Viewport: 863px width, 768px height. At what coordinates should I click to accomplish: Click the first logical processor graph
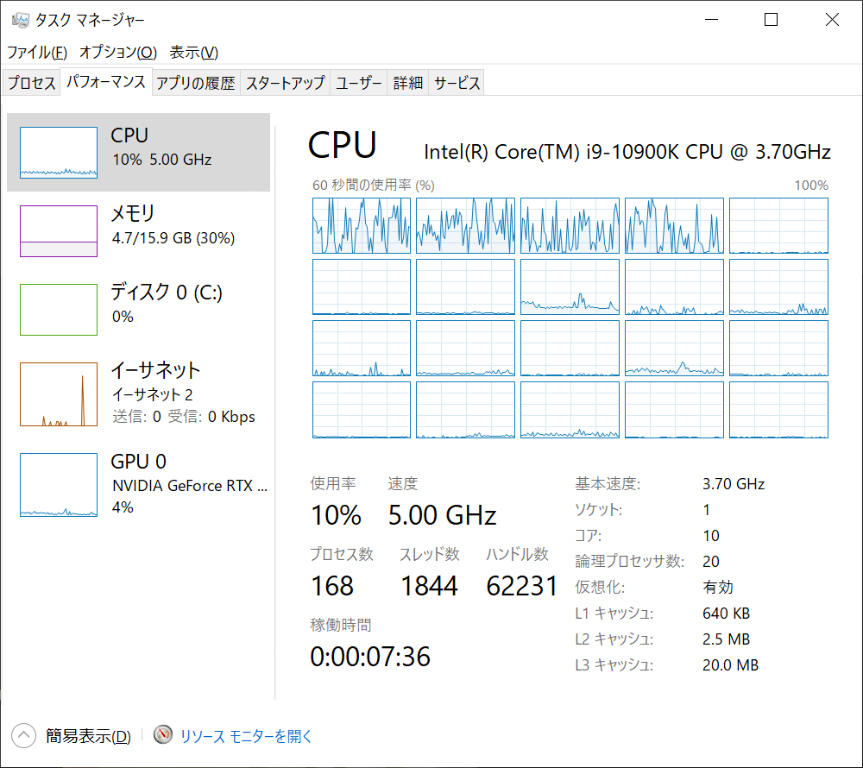pyautogui.click(x=361, y=225)
